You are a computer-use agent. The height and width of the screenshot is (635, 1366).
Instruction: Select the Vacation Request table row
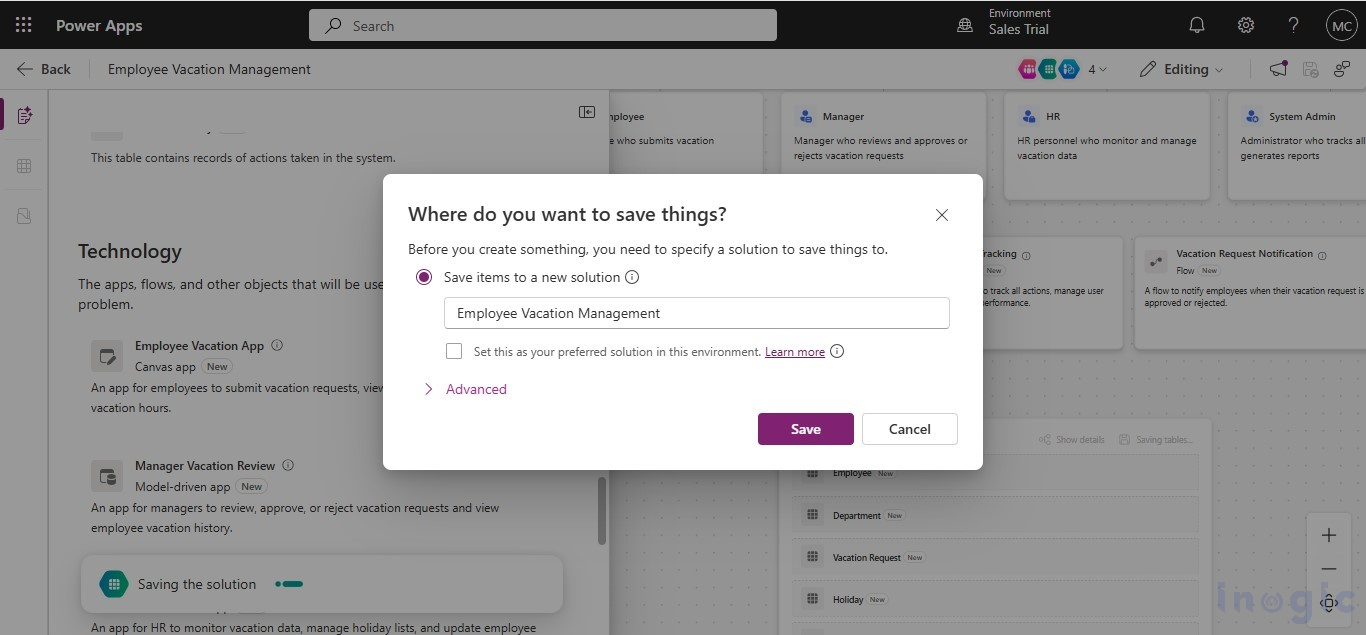(x=995, y=557)
